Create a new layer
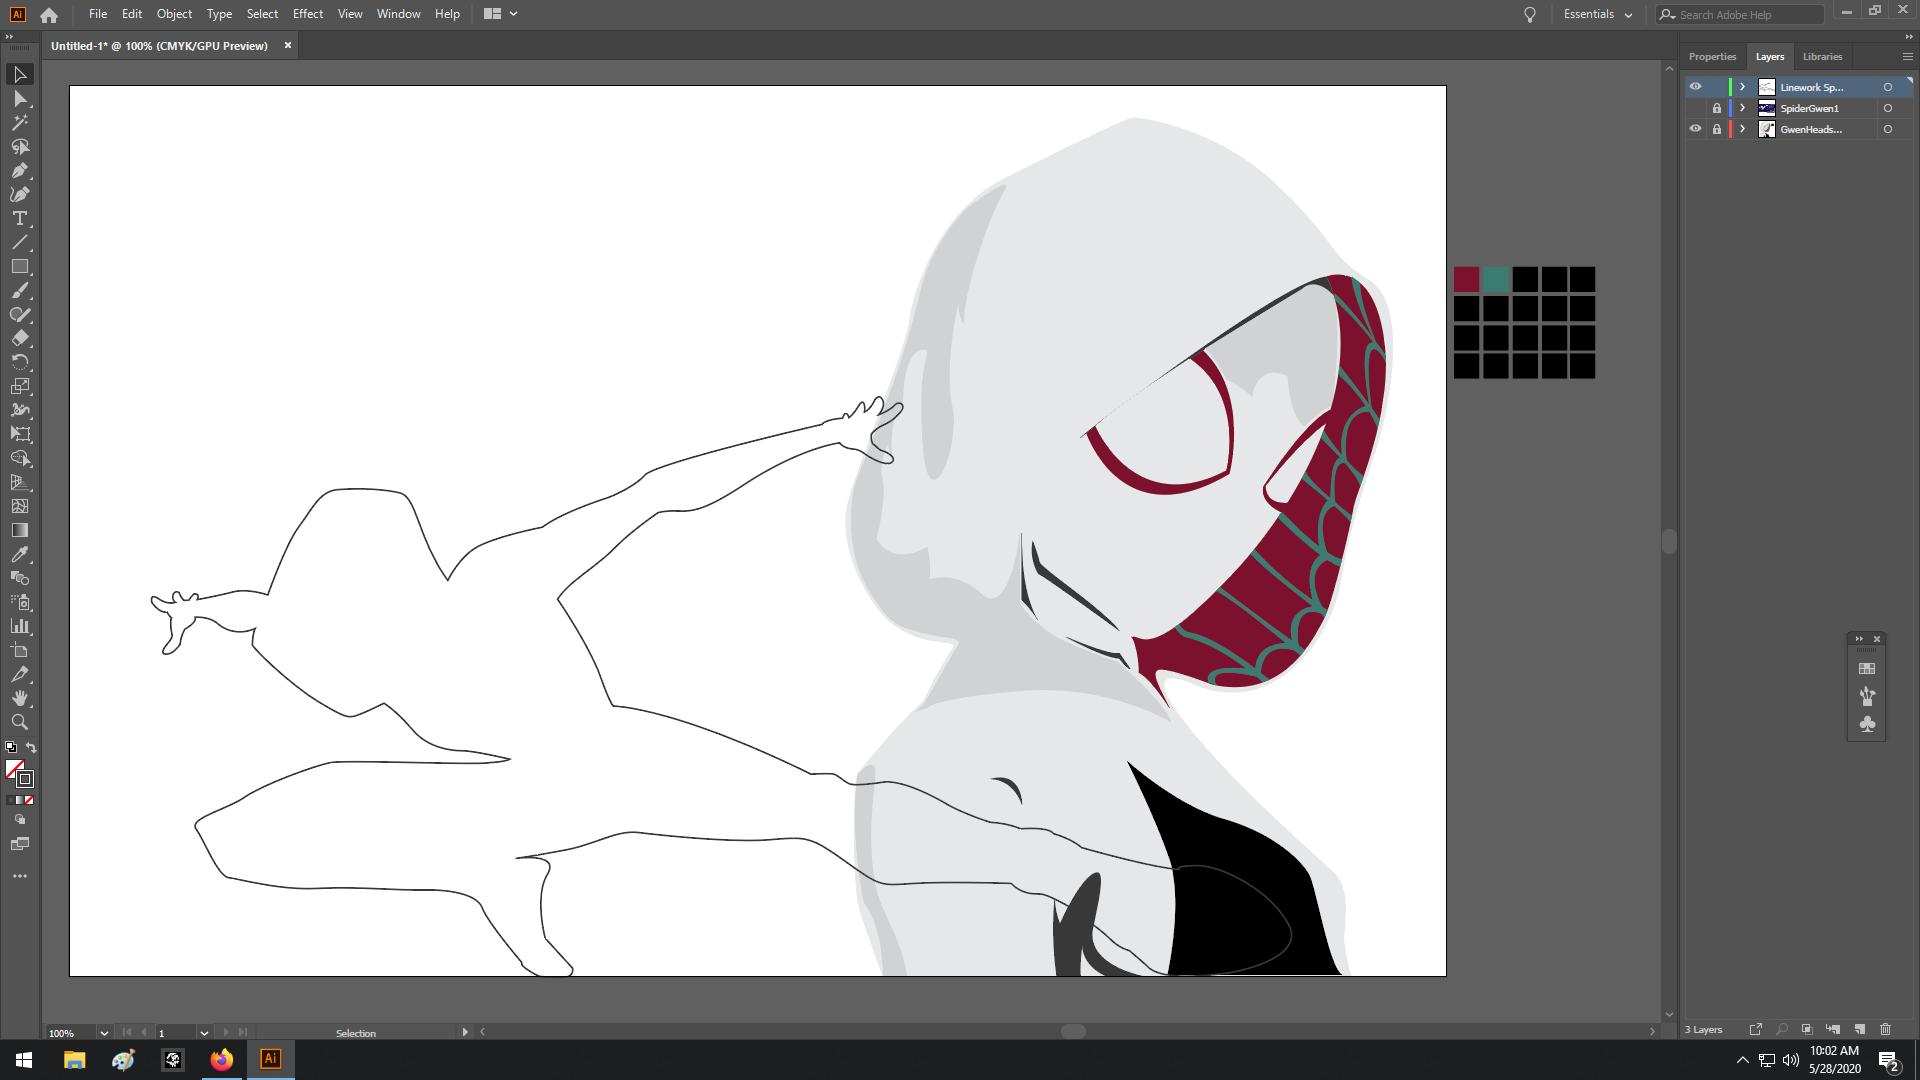 1860,1029
